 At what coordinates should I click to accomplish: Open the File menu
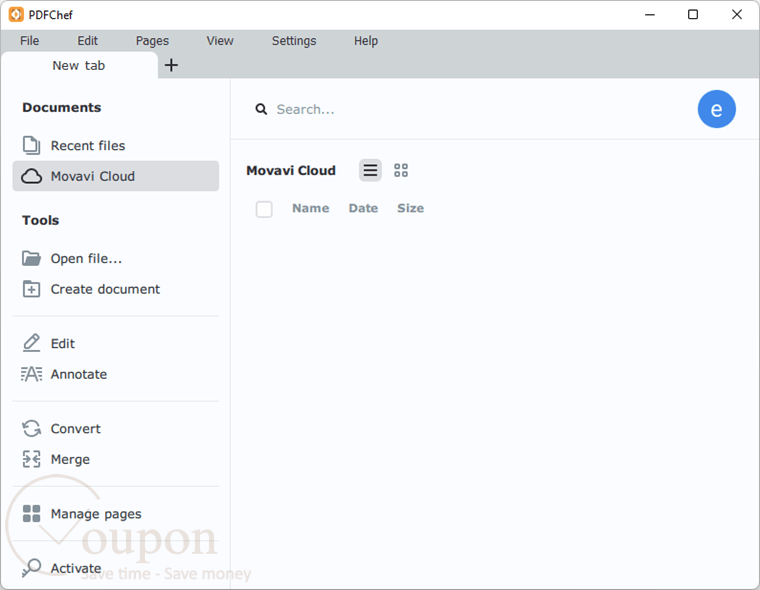pos(30,41)
